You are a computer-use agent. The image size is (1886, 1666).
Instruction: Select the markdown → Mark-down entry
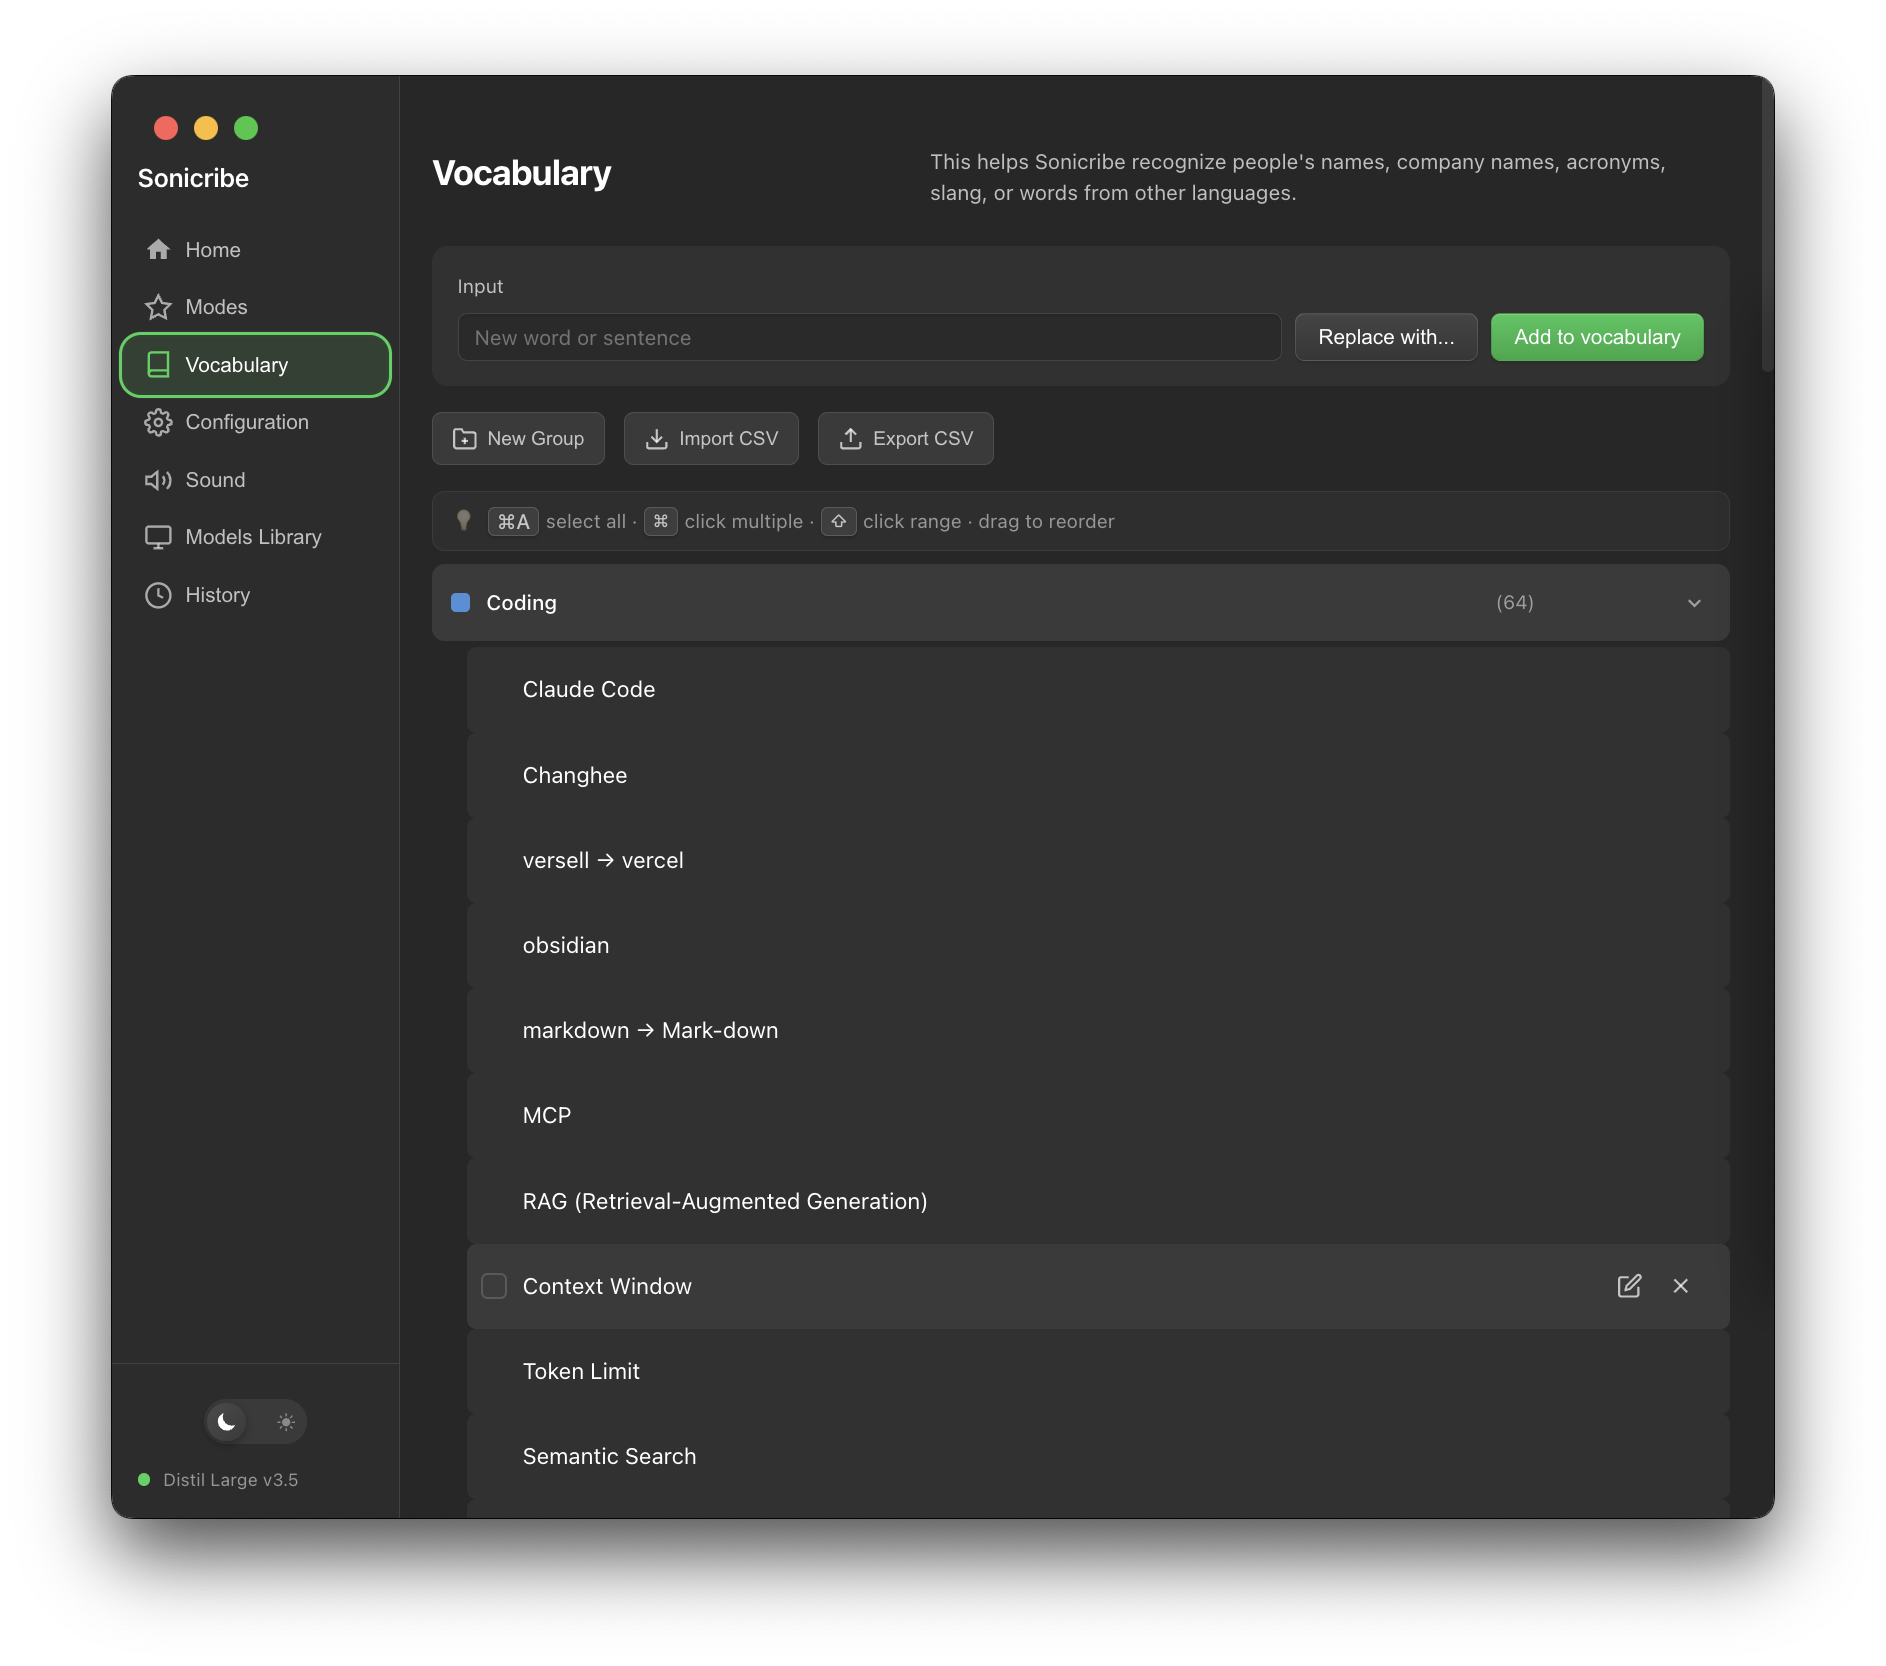click(1098, 1030)
